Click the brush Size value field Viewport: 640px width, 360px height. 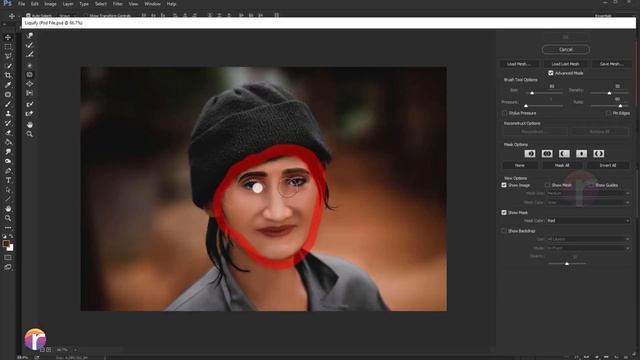552,87
